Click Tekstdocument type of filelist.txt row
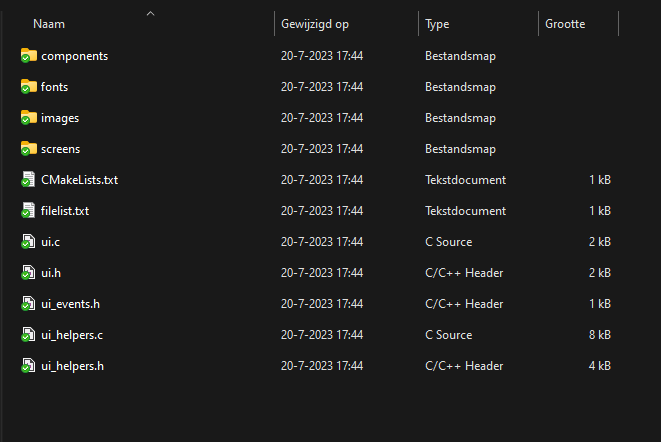This screenshot has height=442, width=661. pos(465,211)
